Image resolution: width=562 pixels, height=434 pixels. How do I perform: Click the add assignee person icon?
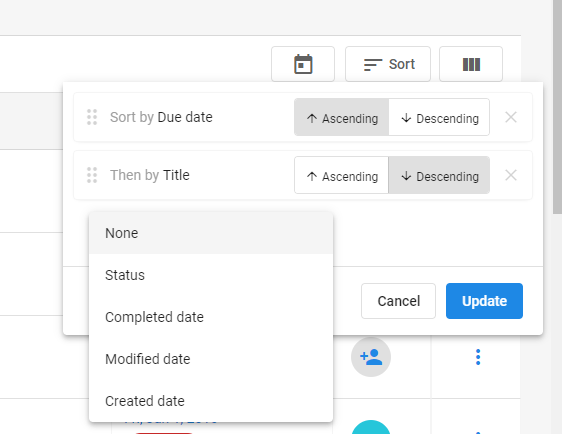pos(371,357)
